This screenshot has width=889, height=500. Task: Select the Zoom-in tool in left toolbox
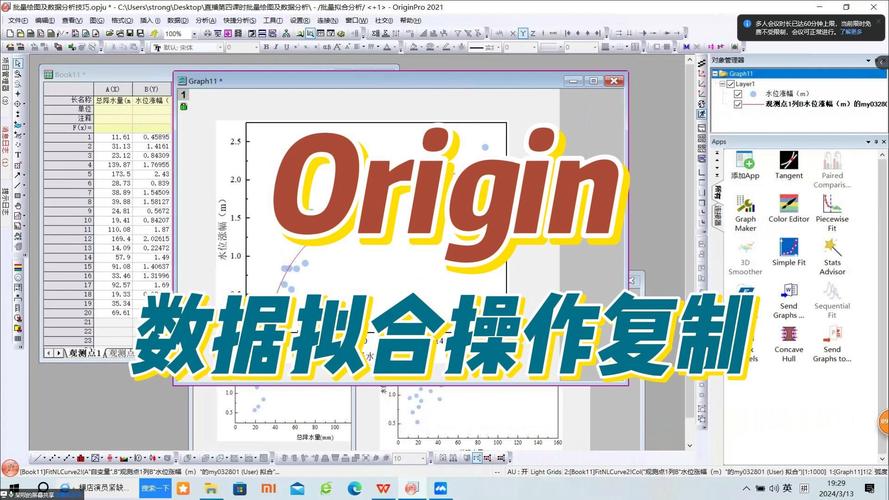tap(18, 74)
